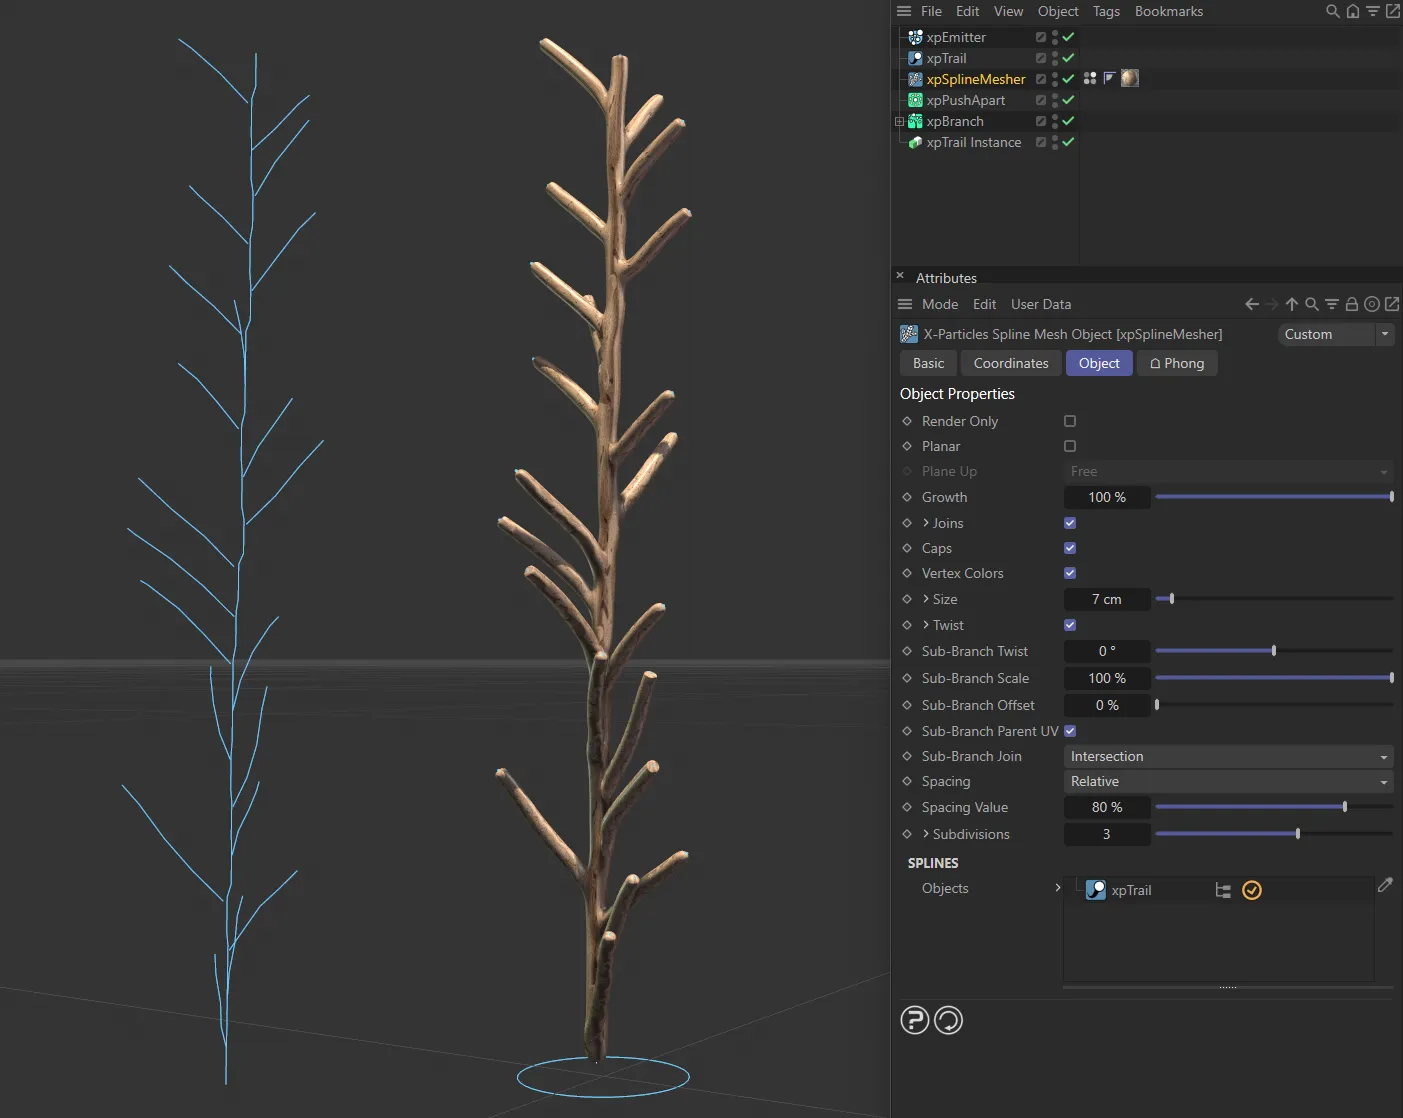1403x1118 pixels.
Task: Toggle the Planar checkbox
Action: pos(1070,446)
